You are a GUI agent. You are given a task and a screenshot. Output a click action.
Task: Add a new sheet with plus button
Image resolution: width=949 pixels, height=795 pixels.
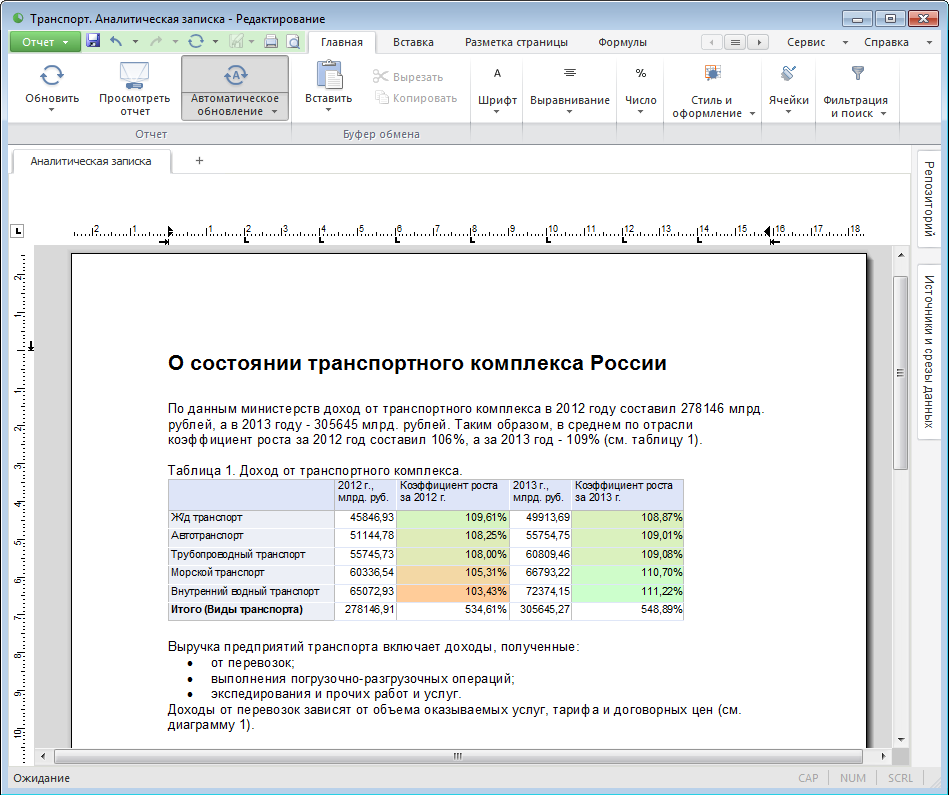coord(199,161)
